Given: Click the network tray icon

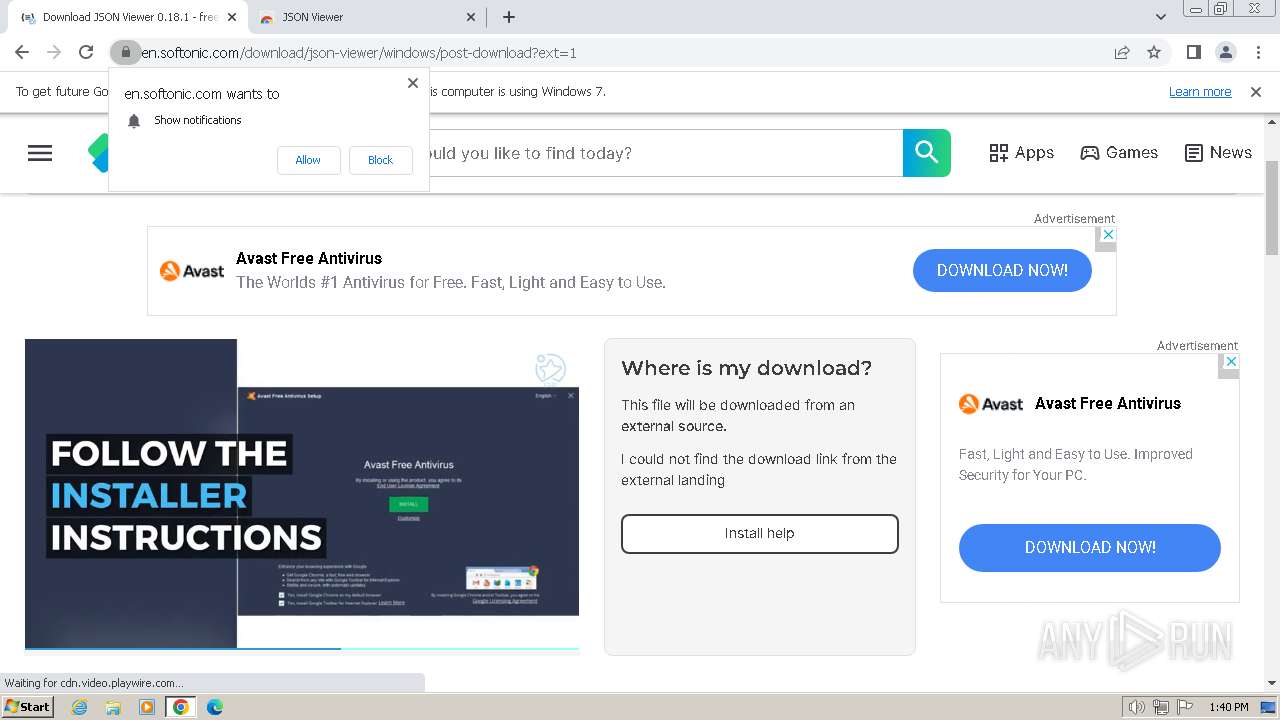Looking at the screenshot, I should coord(1161,707).
